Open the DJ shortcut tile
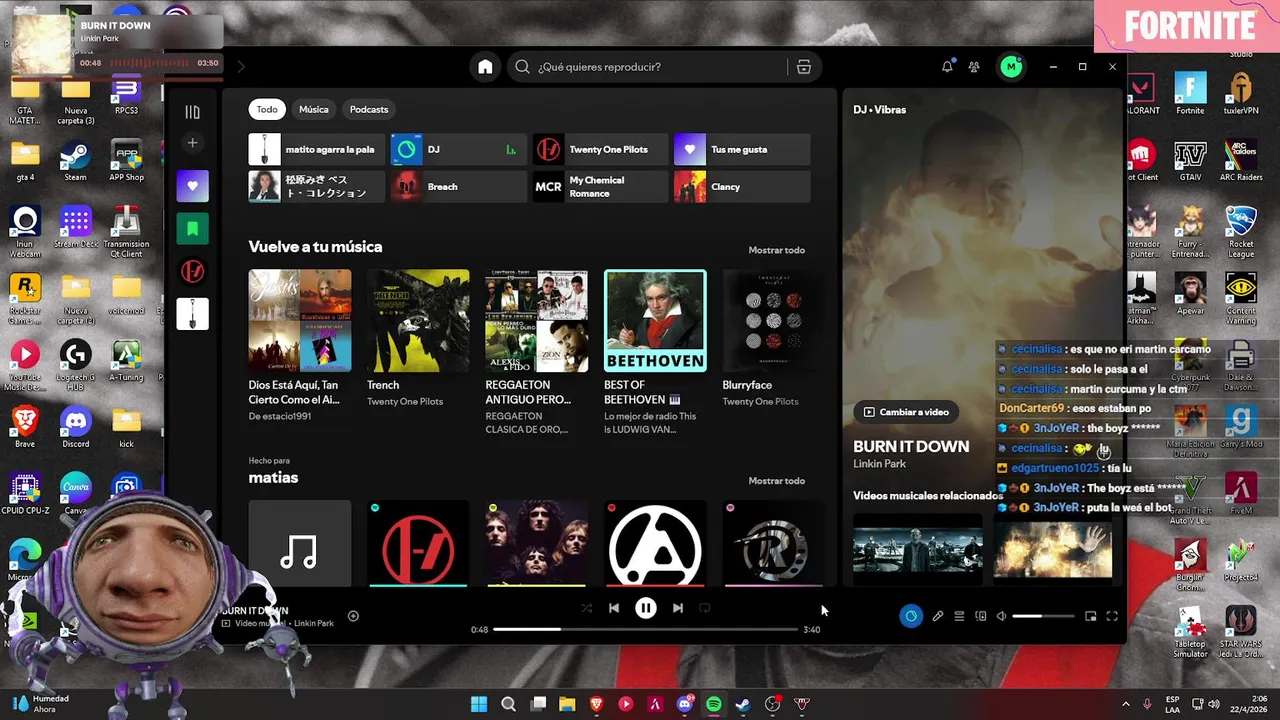Screen dimensions: 1280x720 tap(459, 150)
